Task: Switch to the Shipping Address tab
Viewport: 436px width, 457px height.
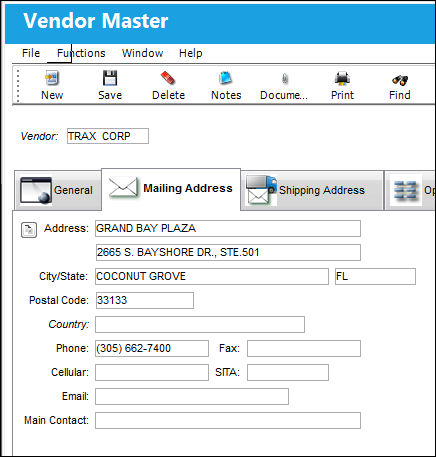Action: point(312,190)
